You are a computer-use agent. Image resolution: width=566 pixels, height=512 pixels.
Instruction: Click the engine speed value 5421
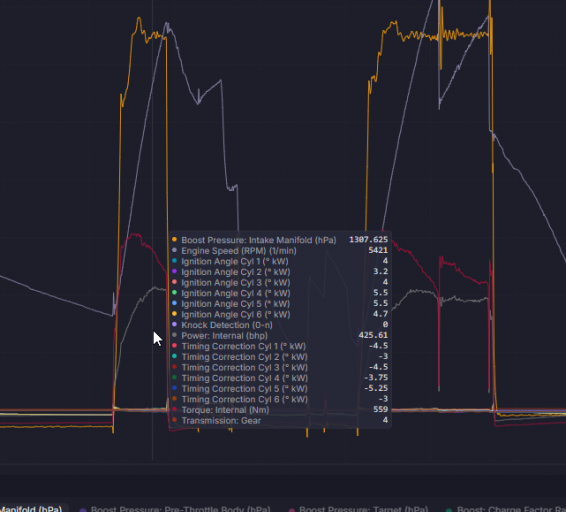pos(378,250)
